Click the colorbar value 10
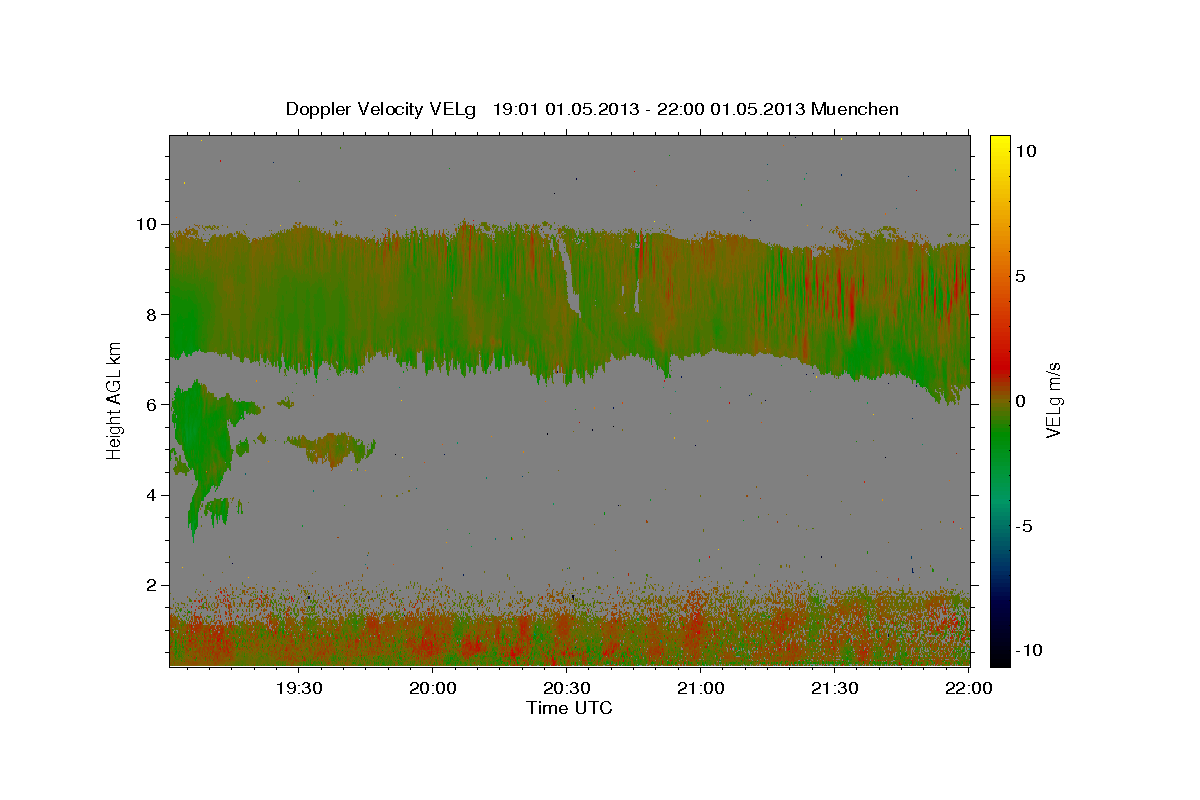This screenshot has height=800, width=1200. coord(1026,151)
